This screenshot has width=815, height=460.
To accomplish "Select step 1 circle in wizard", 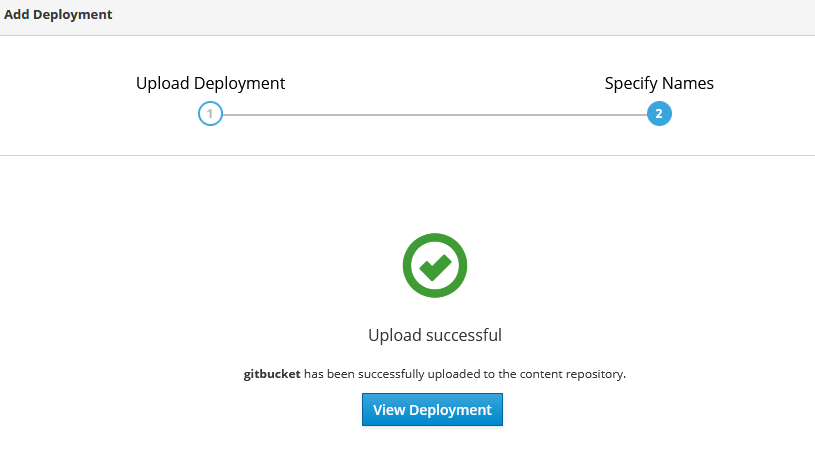I will click(x=210, y=113).
